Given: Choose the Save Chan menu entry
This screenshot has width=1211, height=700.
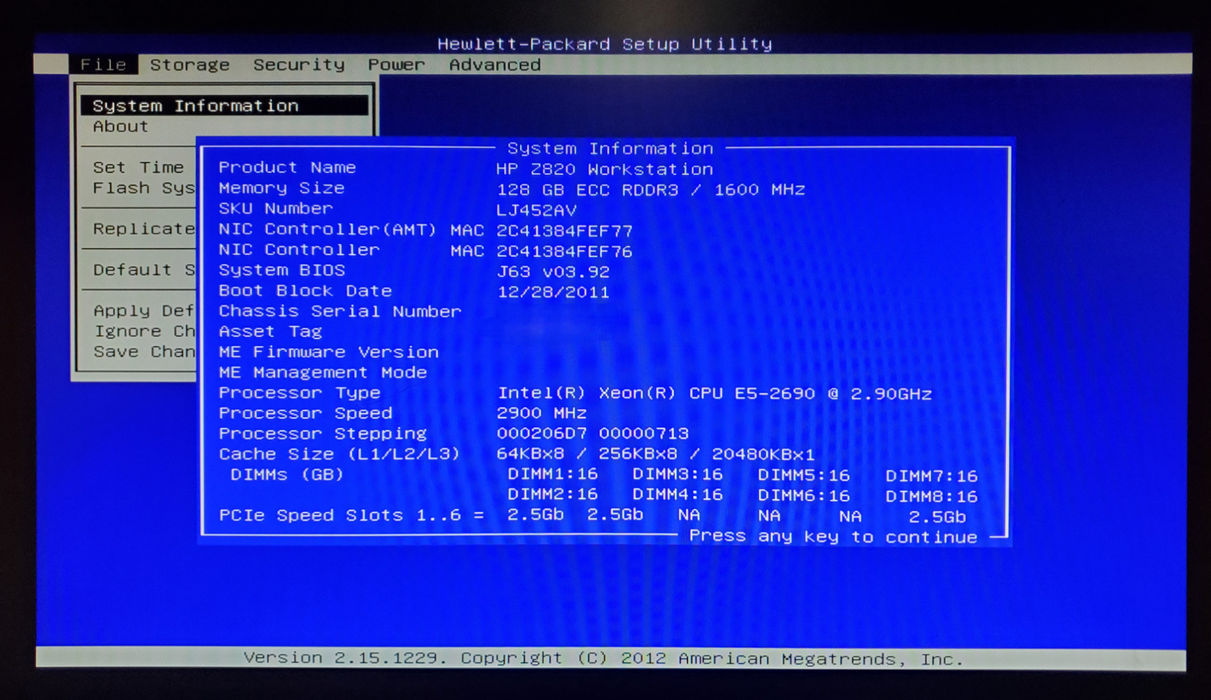Looking at the screenshot, I should [x=145, y=351].
